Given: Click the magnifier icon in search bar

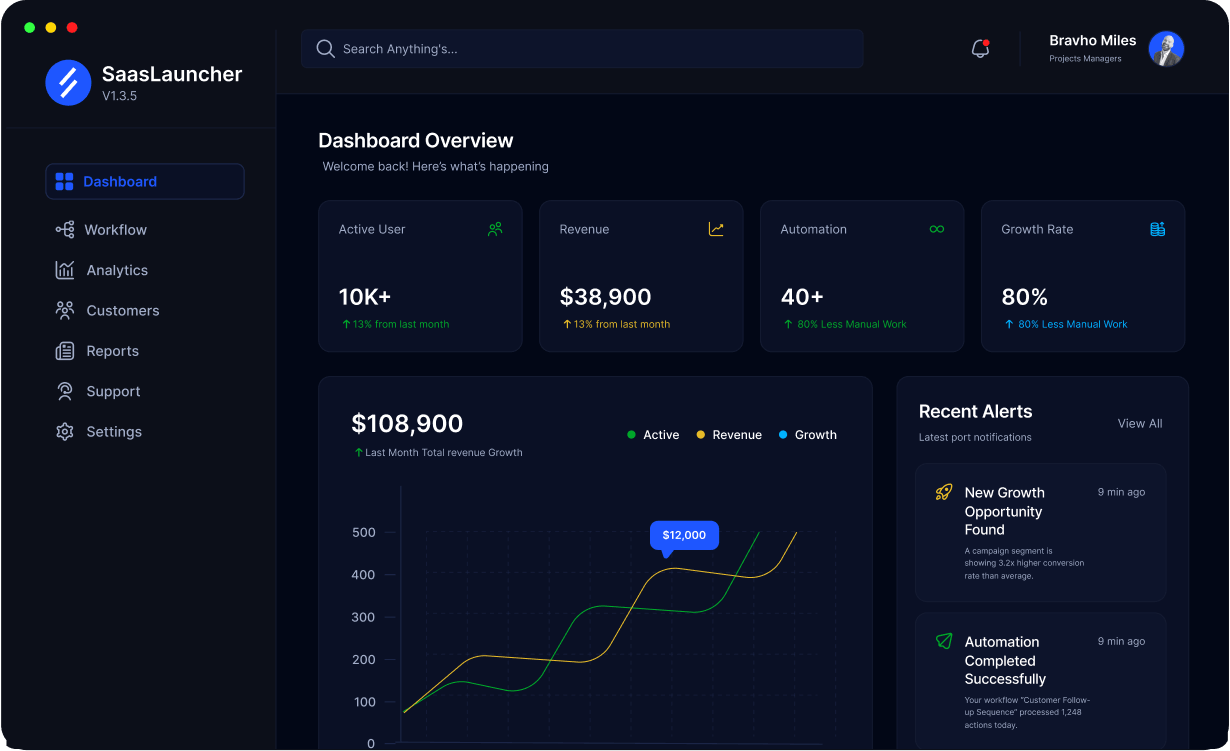Looking at the screenshot, I should tap(325, 48).
